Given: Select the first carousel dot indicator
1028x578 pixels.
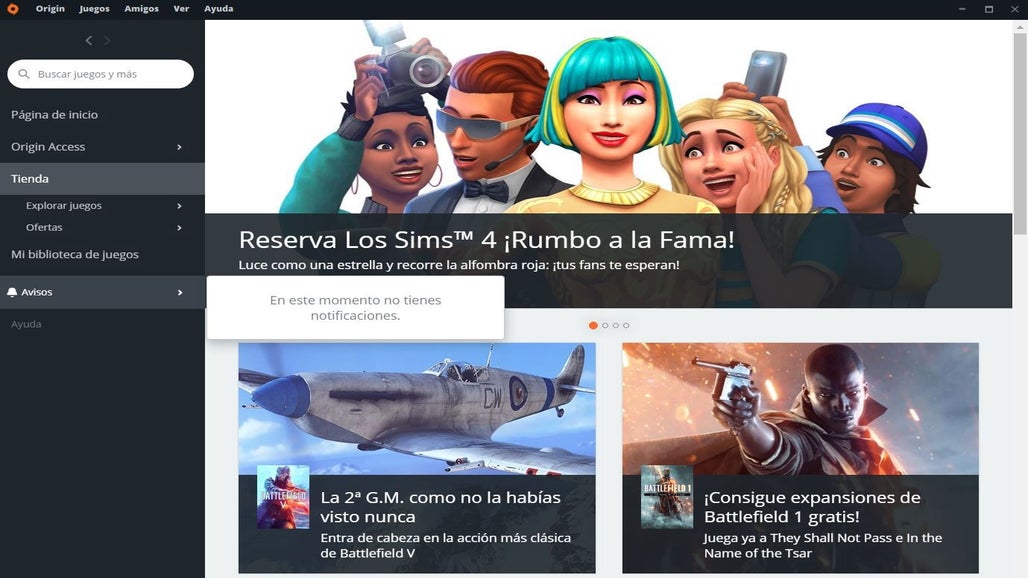Looking at the screenshot, I should (593, 326).
